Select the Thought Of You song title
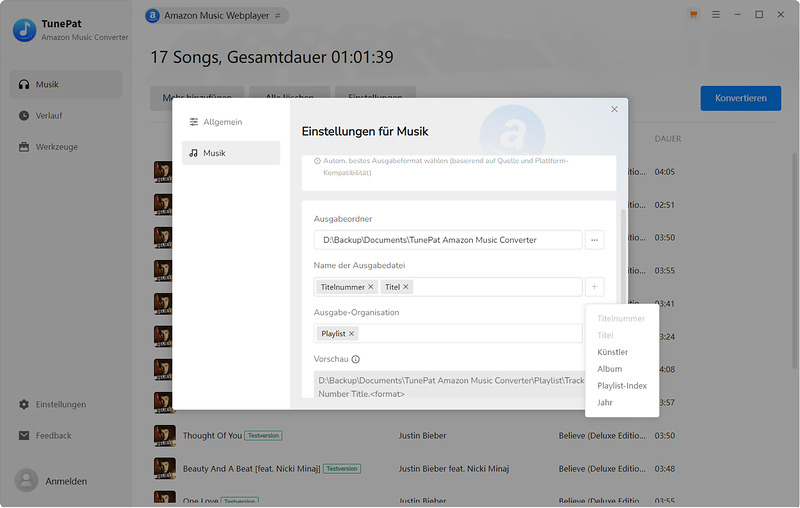The width and height of the screenshot is (800, 508). [212, 436]
